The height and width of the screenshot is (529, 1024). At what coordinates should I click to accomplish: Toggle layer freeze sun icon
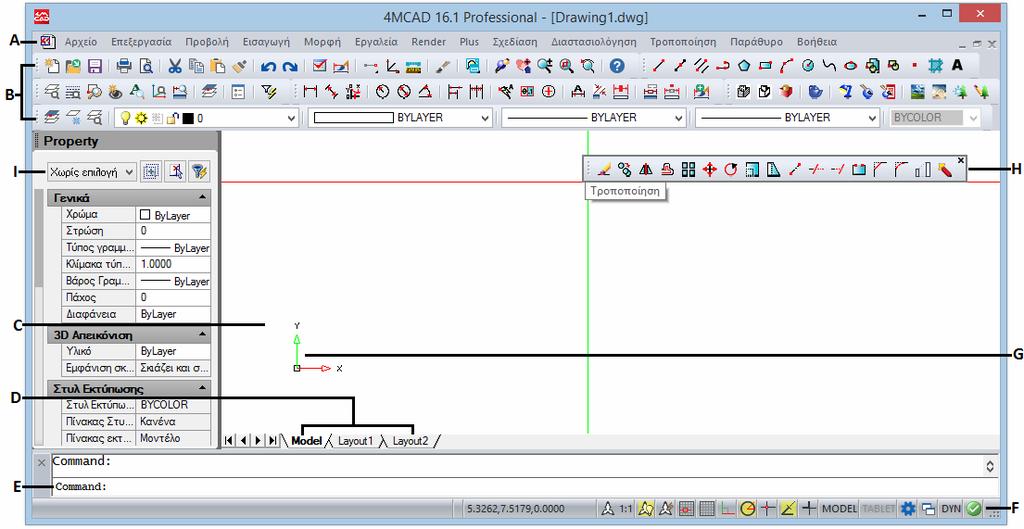pos(141,118)
